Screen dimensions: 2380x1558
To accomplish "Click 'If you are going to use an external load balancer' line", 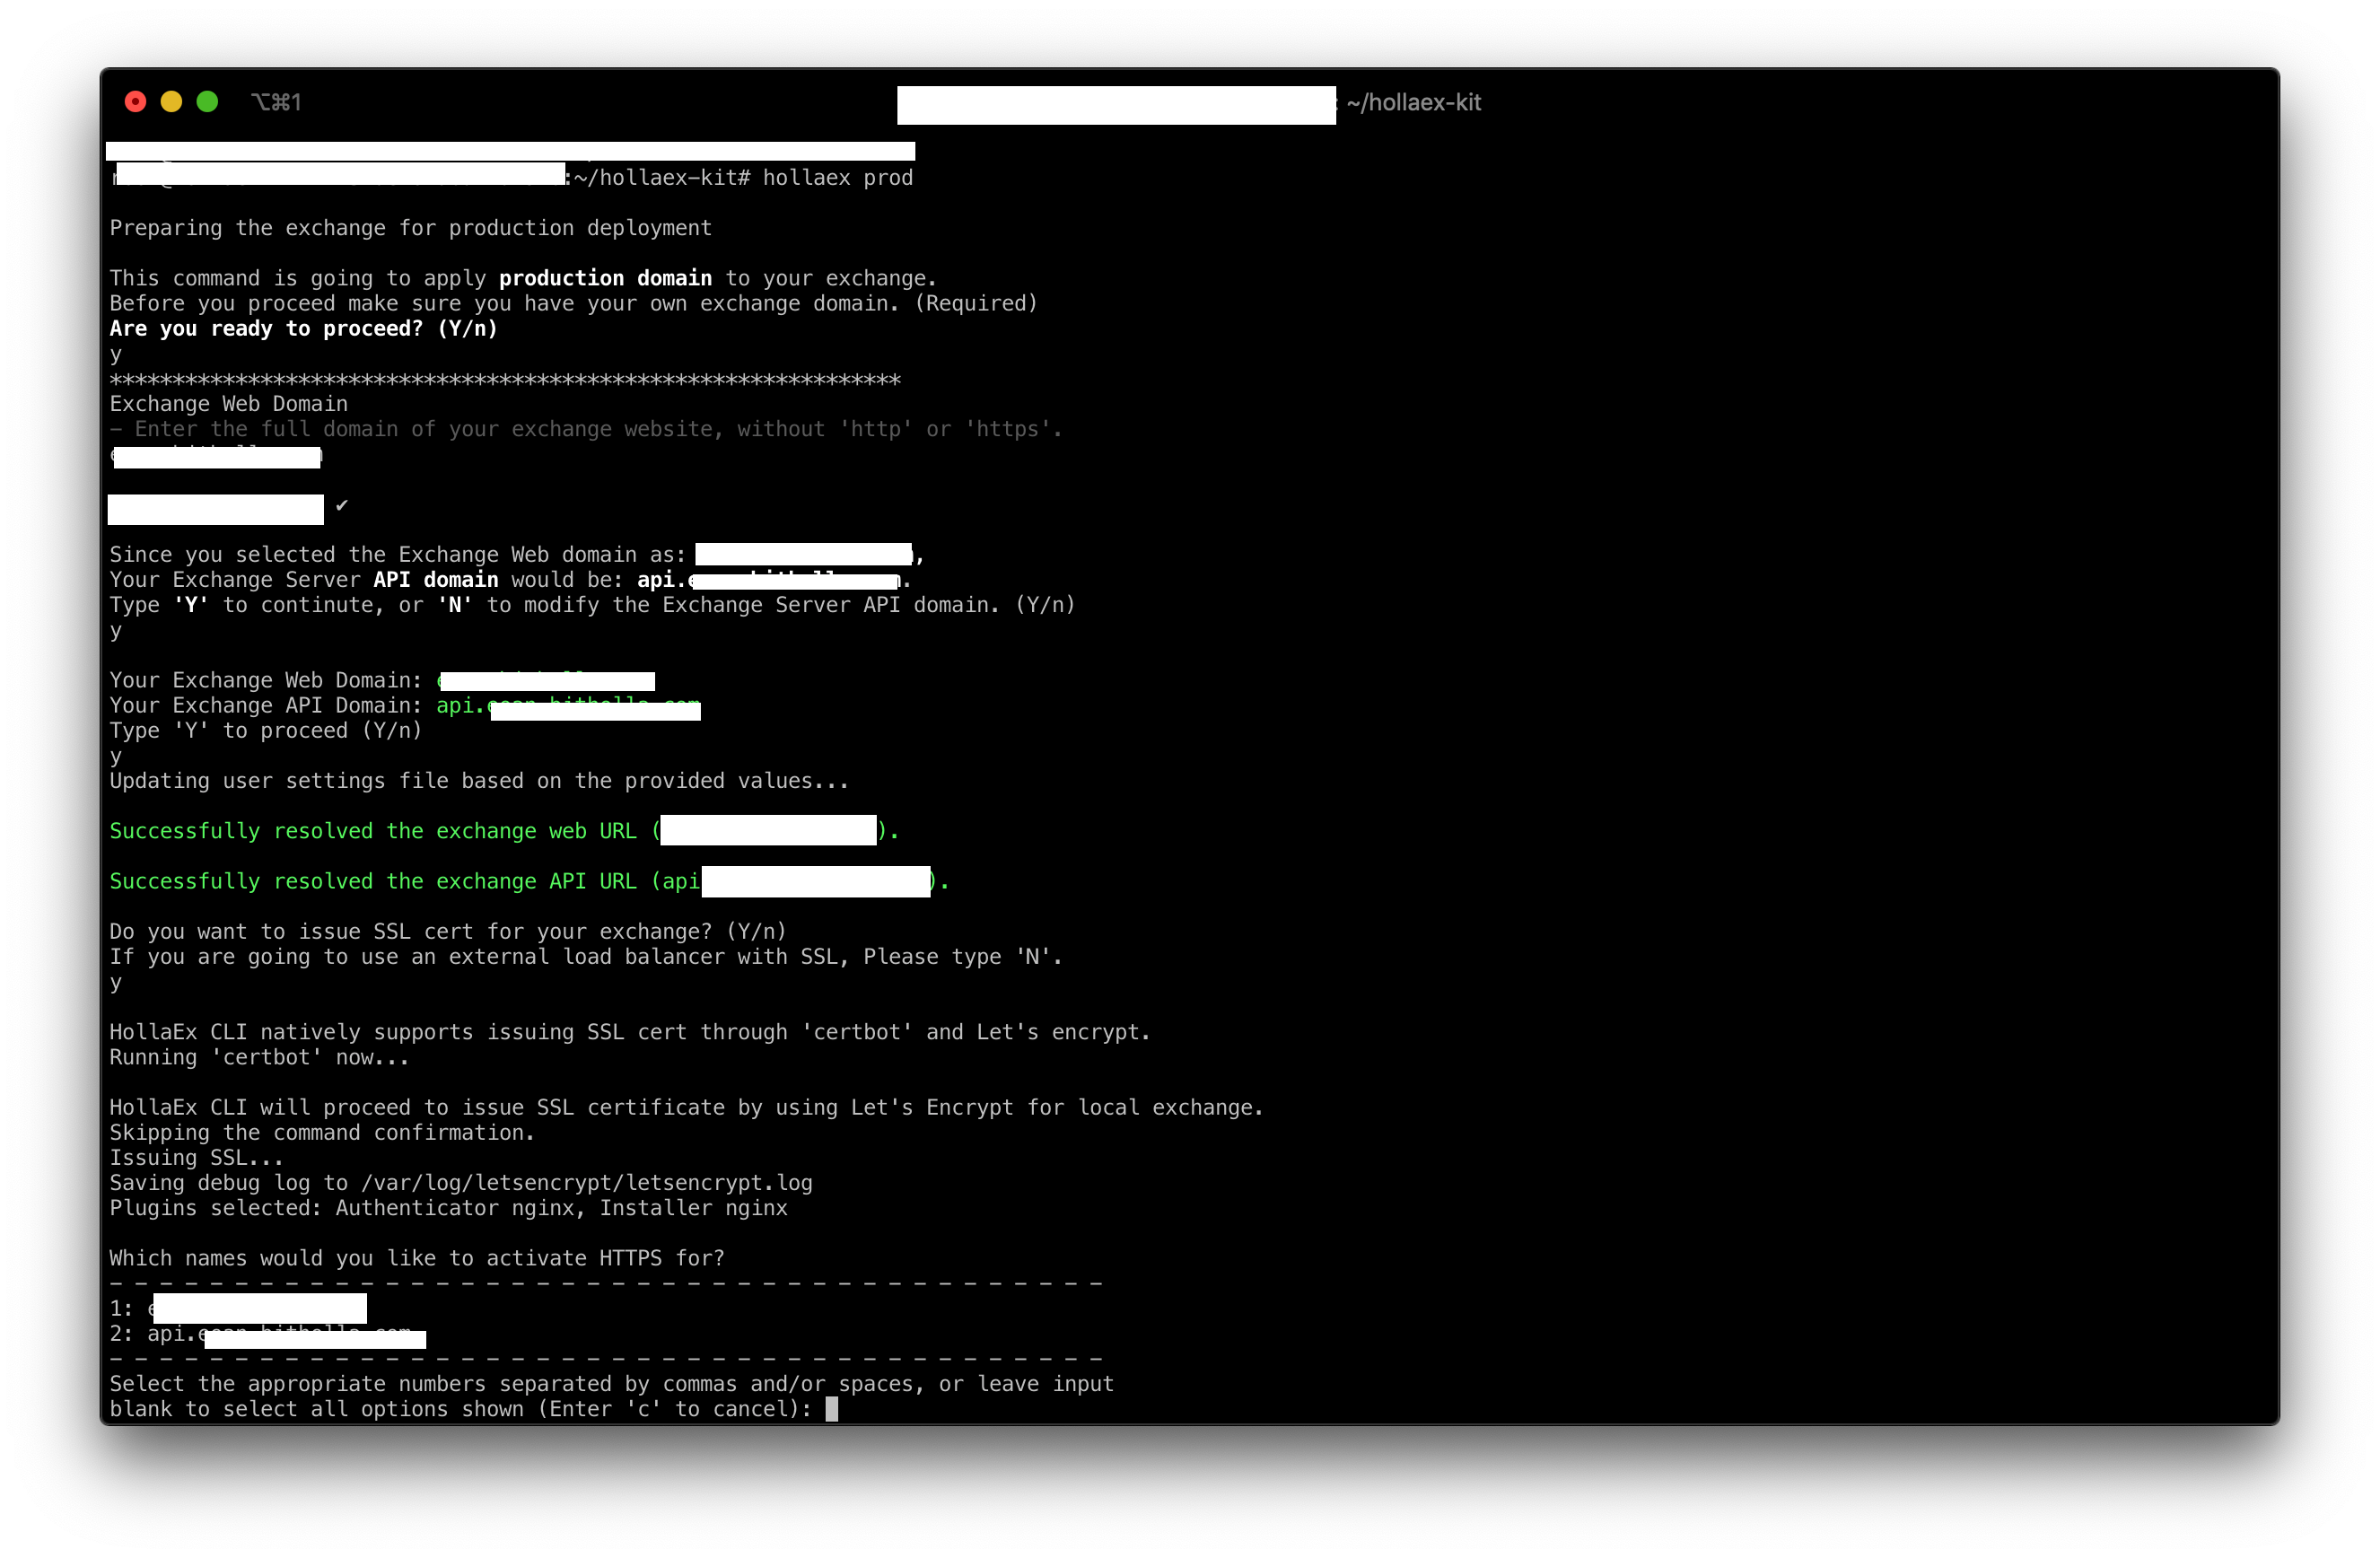I will click(x=585, y=957).
